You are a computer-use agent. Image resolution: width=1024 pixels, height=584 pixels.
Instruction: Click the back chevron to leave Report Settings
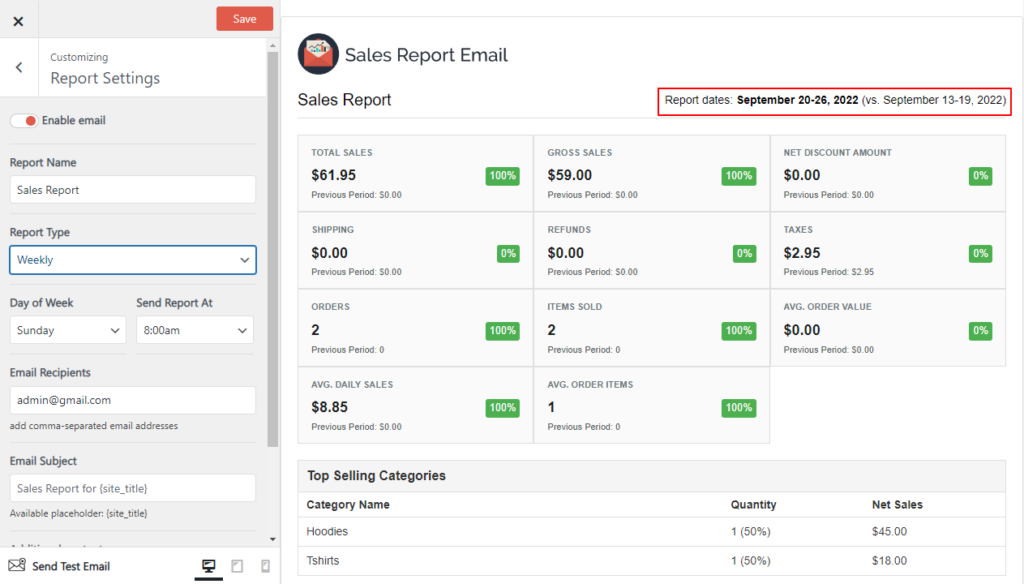18,66
